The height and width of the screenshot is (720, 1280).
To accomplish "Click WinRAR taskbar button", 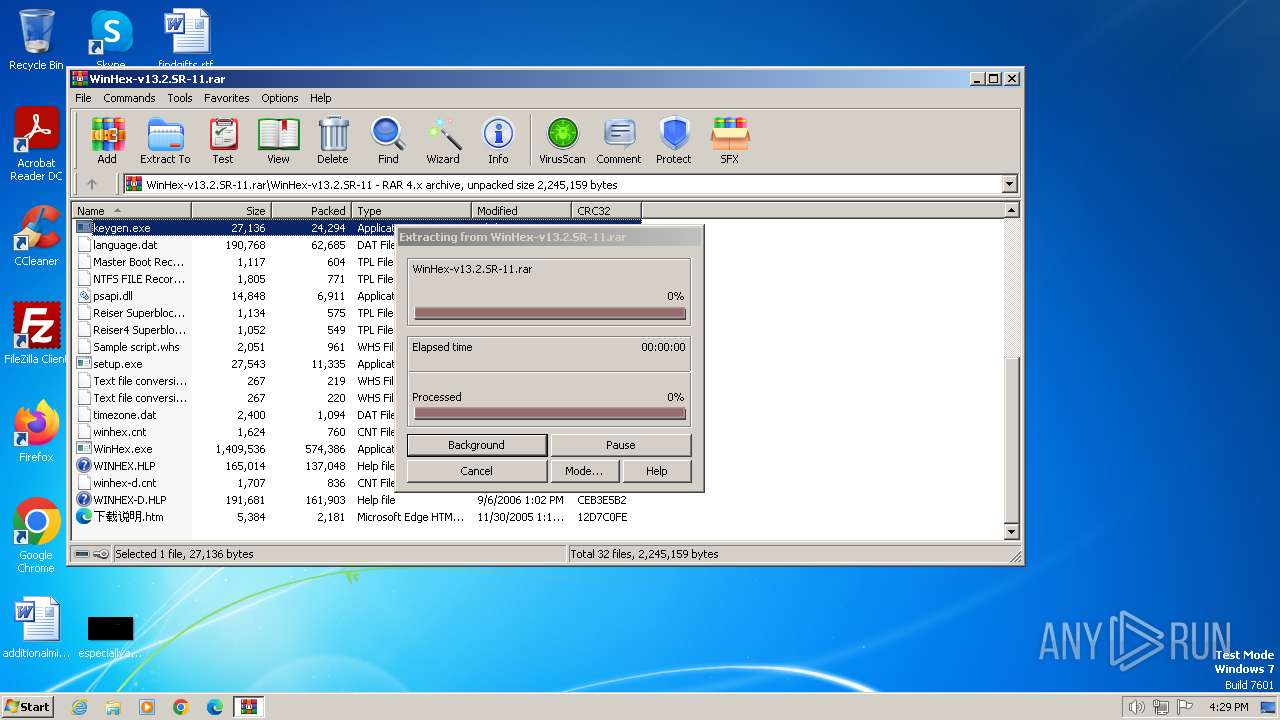I will 248,707.
